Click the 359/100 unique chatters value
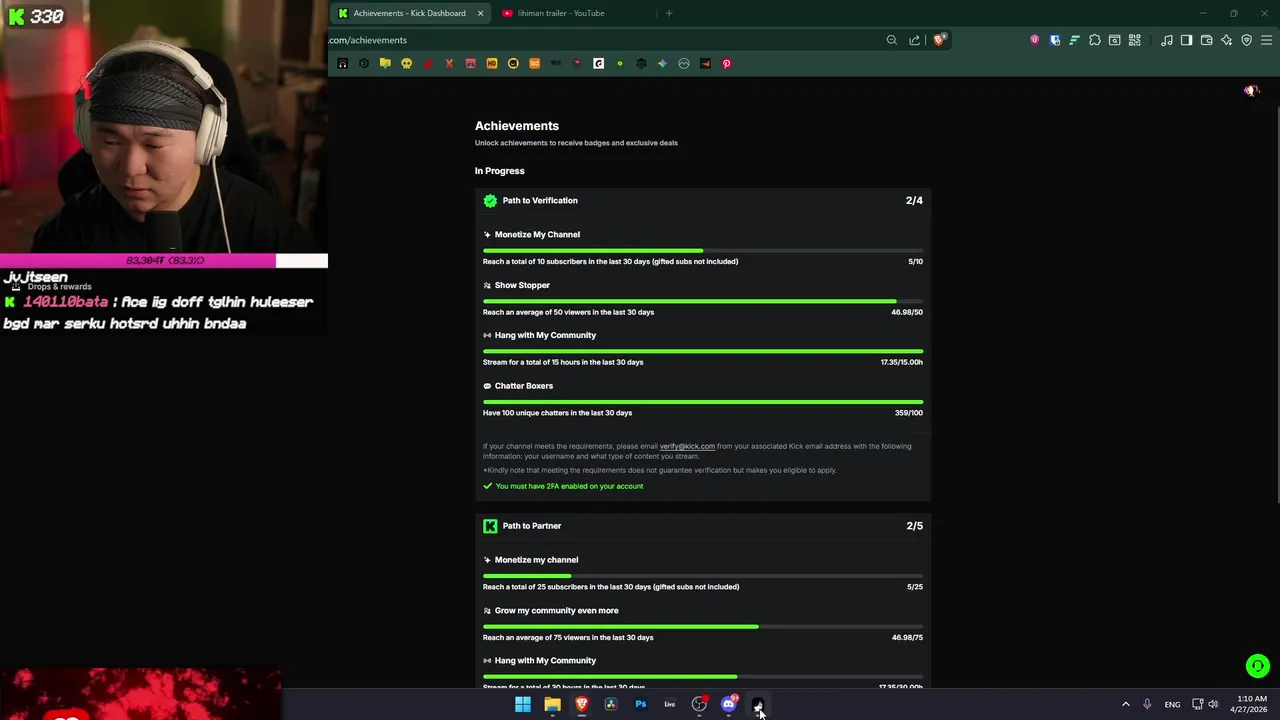The width and height of the screenshot is (1280, 720). (908, 412)
